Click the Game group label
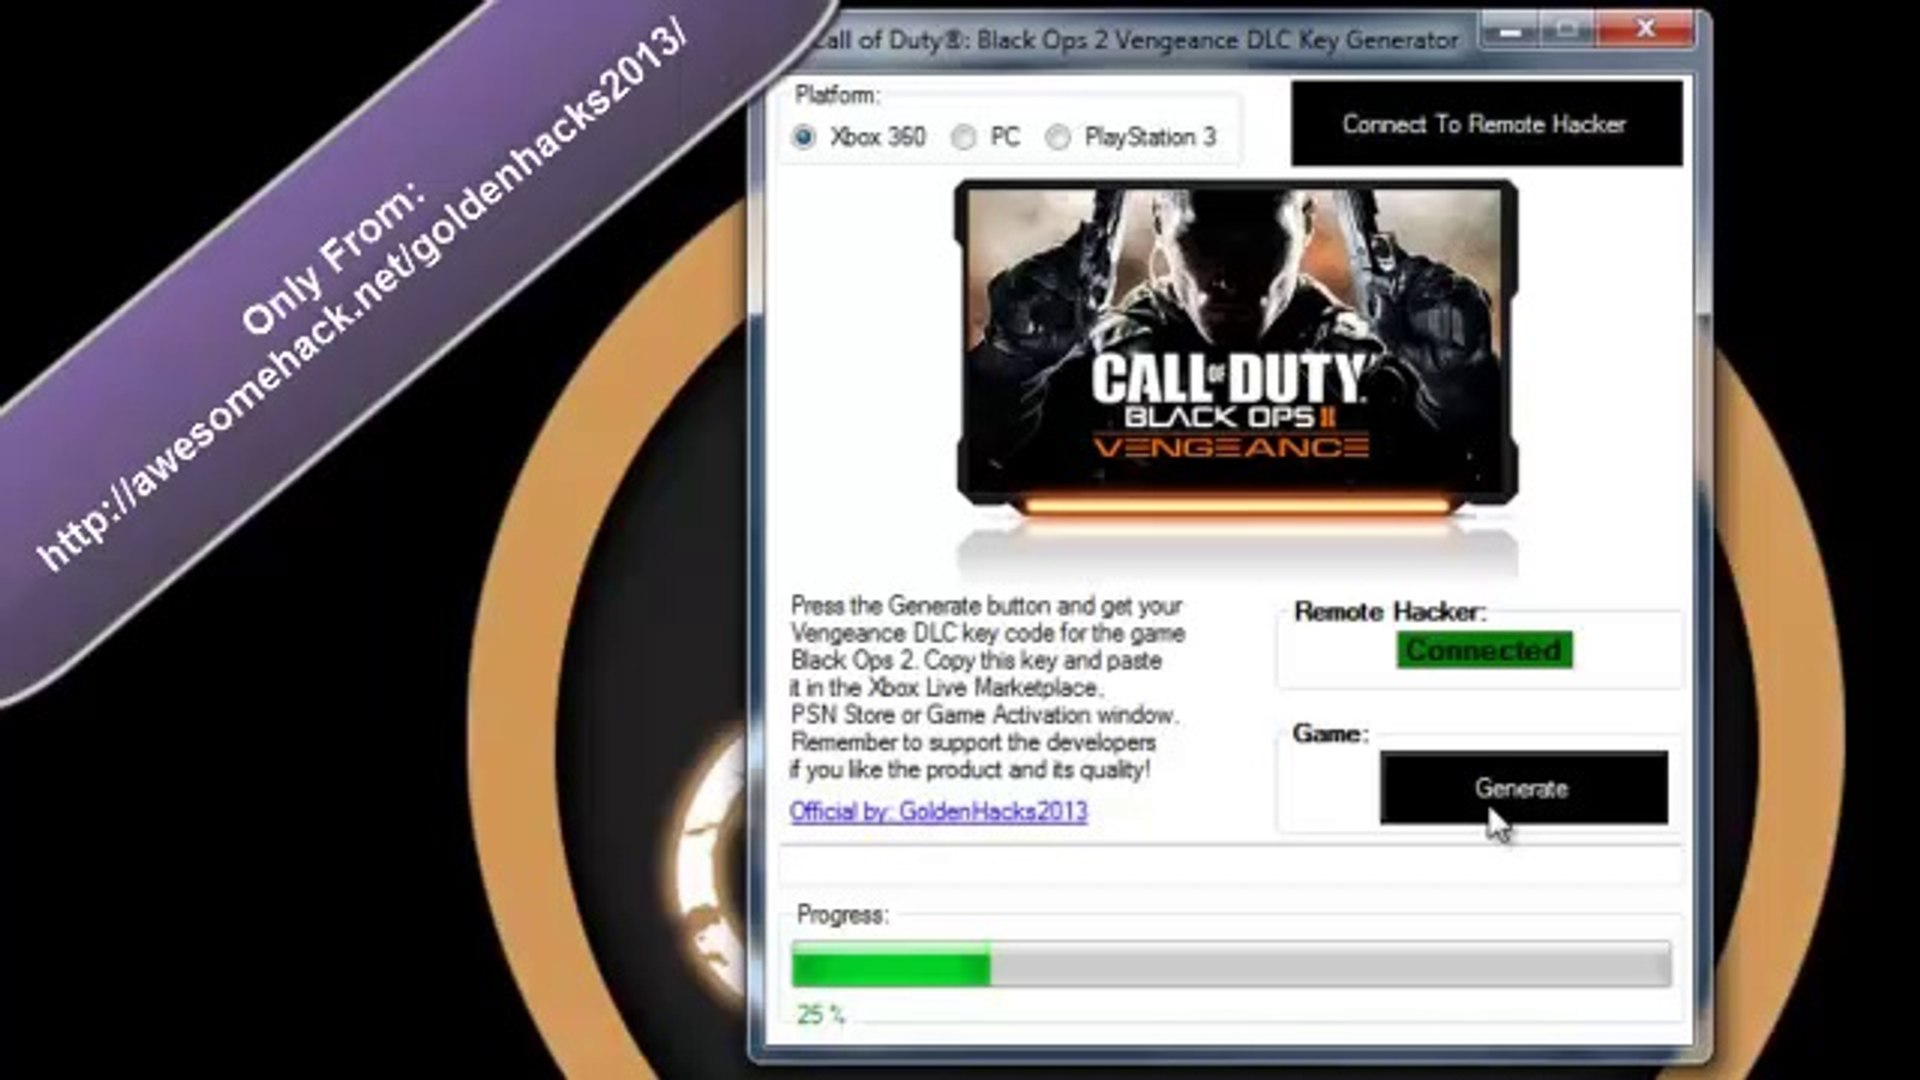Image resolution: width=1920 pixels, height=1080 pixels. click(1330, 734)
